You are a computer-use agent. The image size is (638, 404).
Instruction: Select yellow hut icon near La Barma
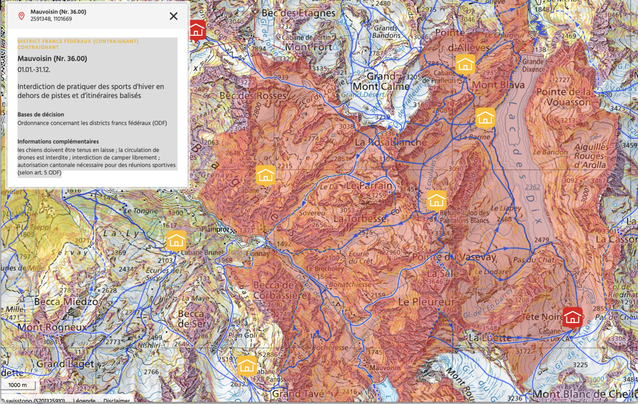[485, 117]
